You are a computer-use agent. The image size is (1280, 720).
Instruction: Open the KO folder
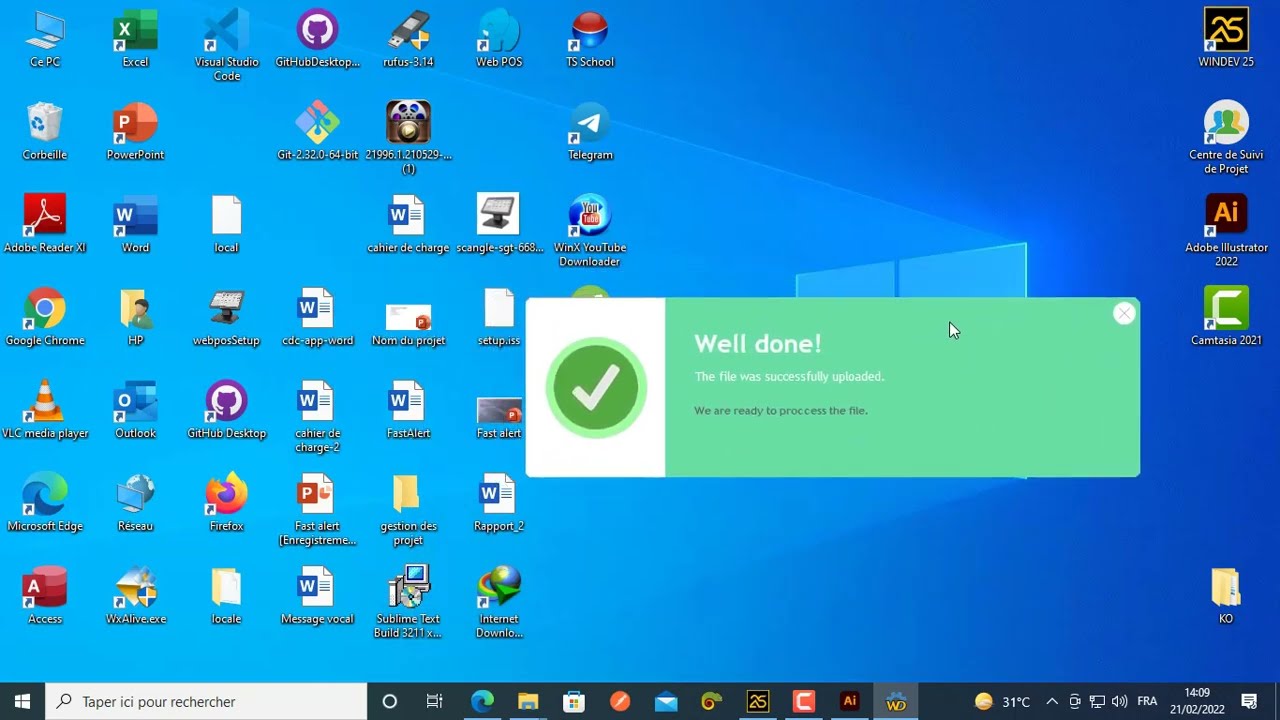click(x=1226, y=596)
